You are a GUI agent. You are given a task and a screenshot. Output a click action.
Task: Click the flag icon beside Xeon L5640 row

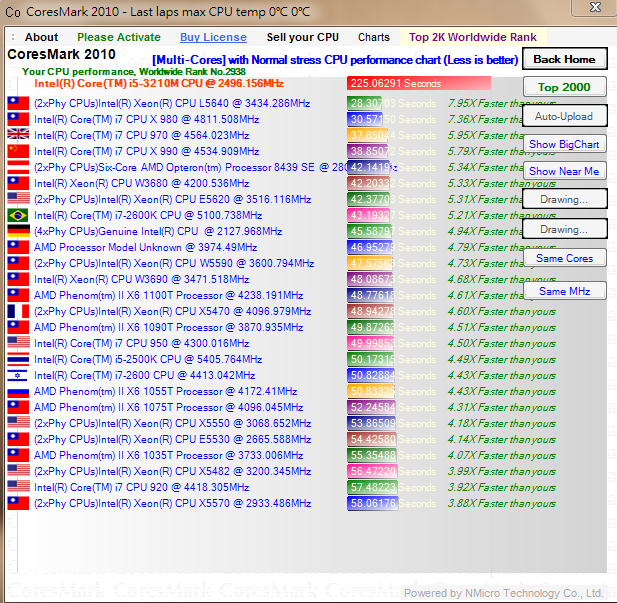pos(18,103)
